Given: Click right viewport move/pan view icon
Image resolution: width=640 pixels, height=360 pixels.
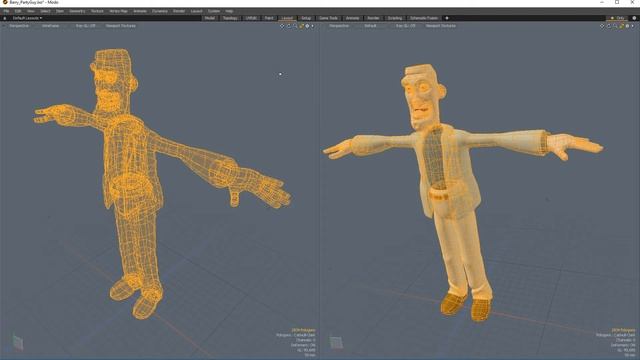Looking at the screenshot, I should 602,26.
